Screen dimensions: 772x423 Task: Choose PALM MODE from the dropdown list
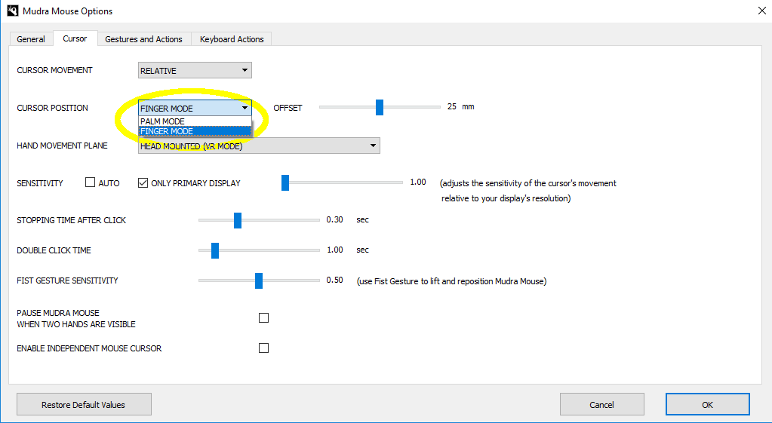pyautogui.click(x=195, y=121)
